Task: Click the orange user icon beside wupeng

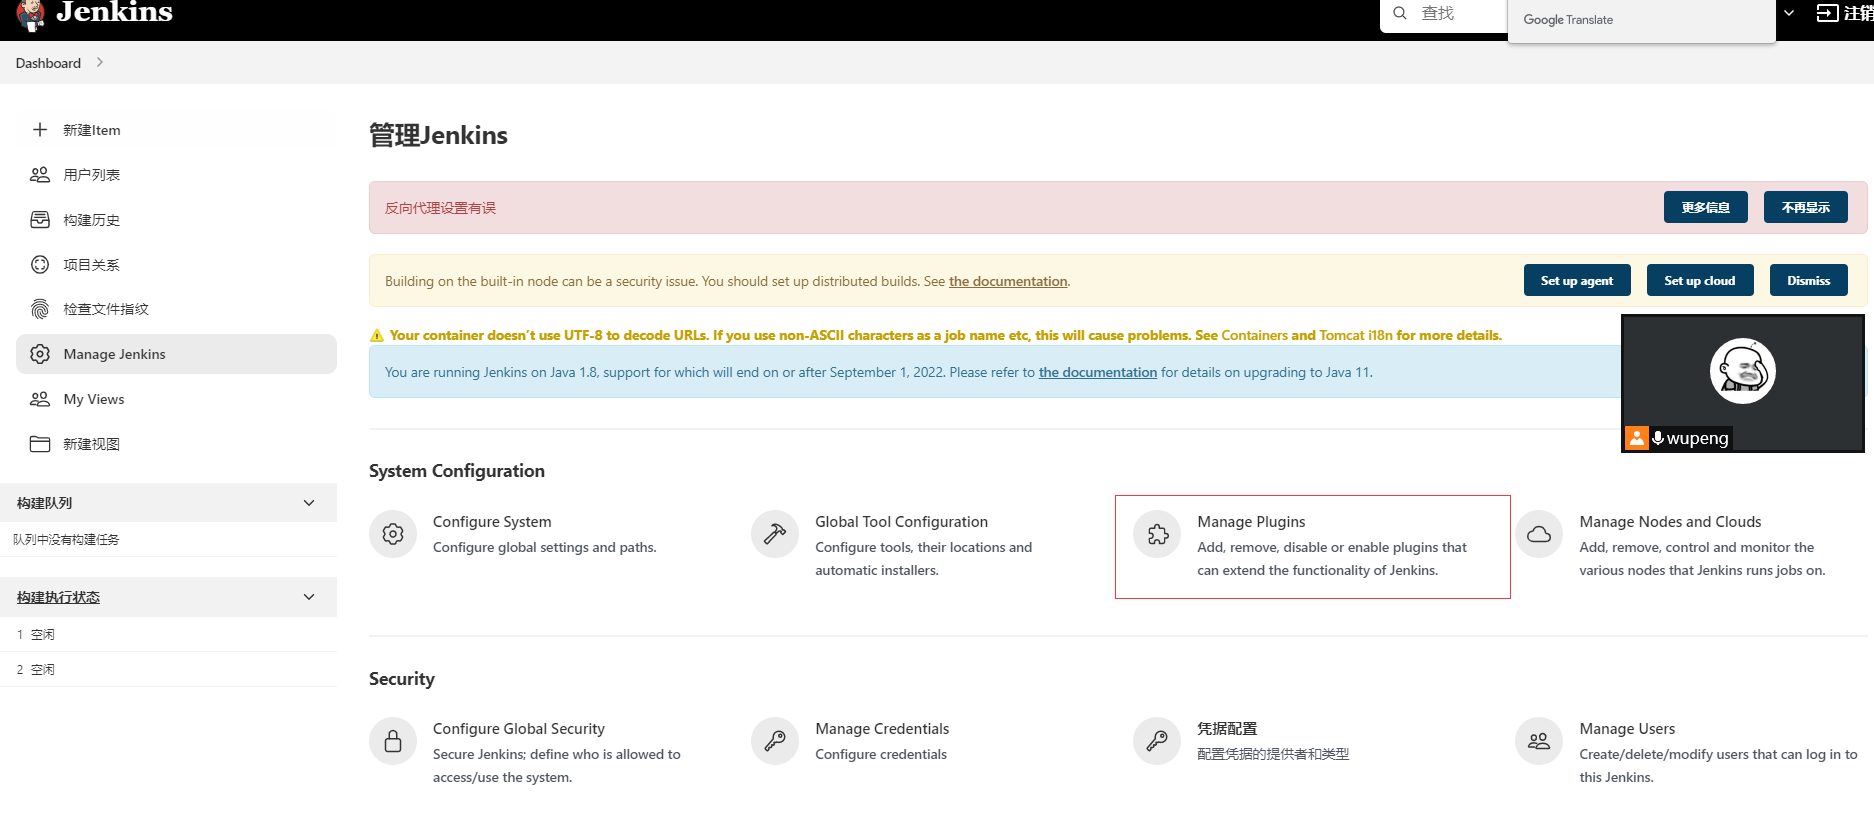Action: pyautogui.click(x=1637, y=438)
